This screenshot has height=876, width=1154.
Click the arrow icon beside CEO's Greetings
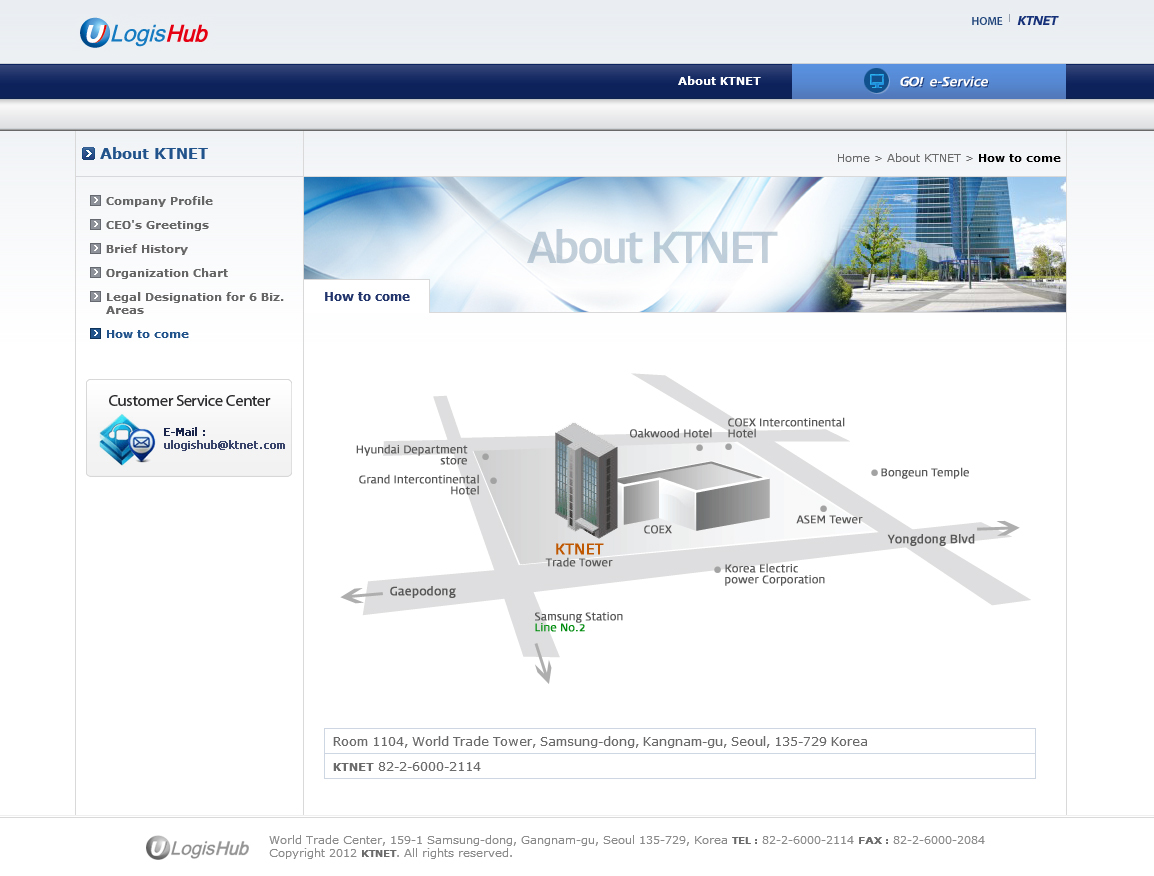95,225
